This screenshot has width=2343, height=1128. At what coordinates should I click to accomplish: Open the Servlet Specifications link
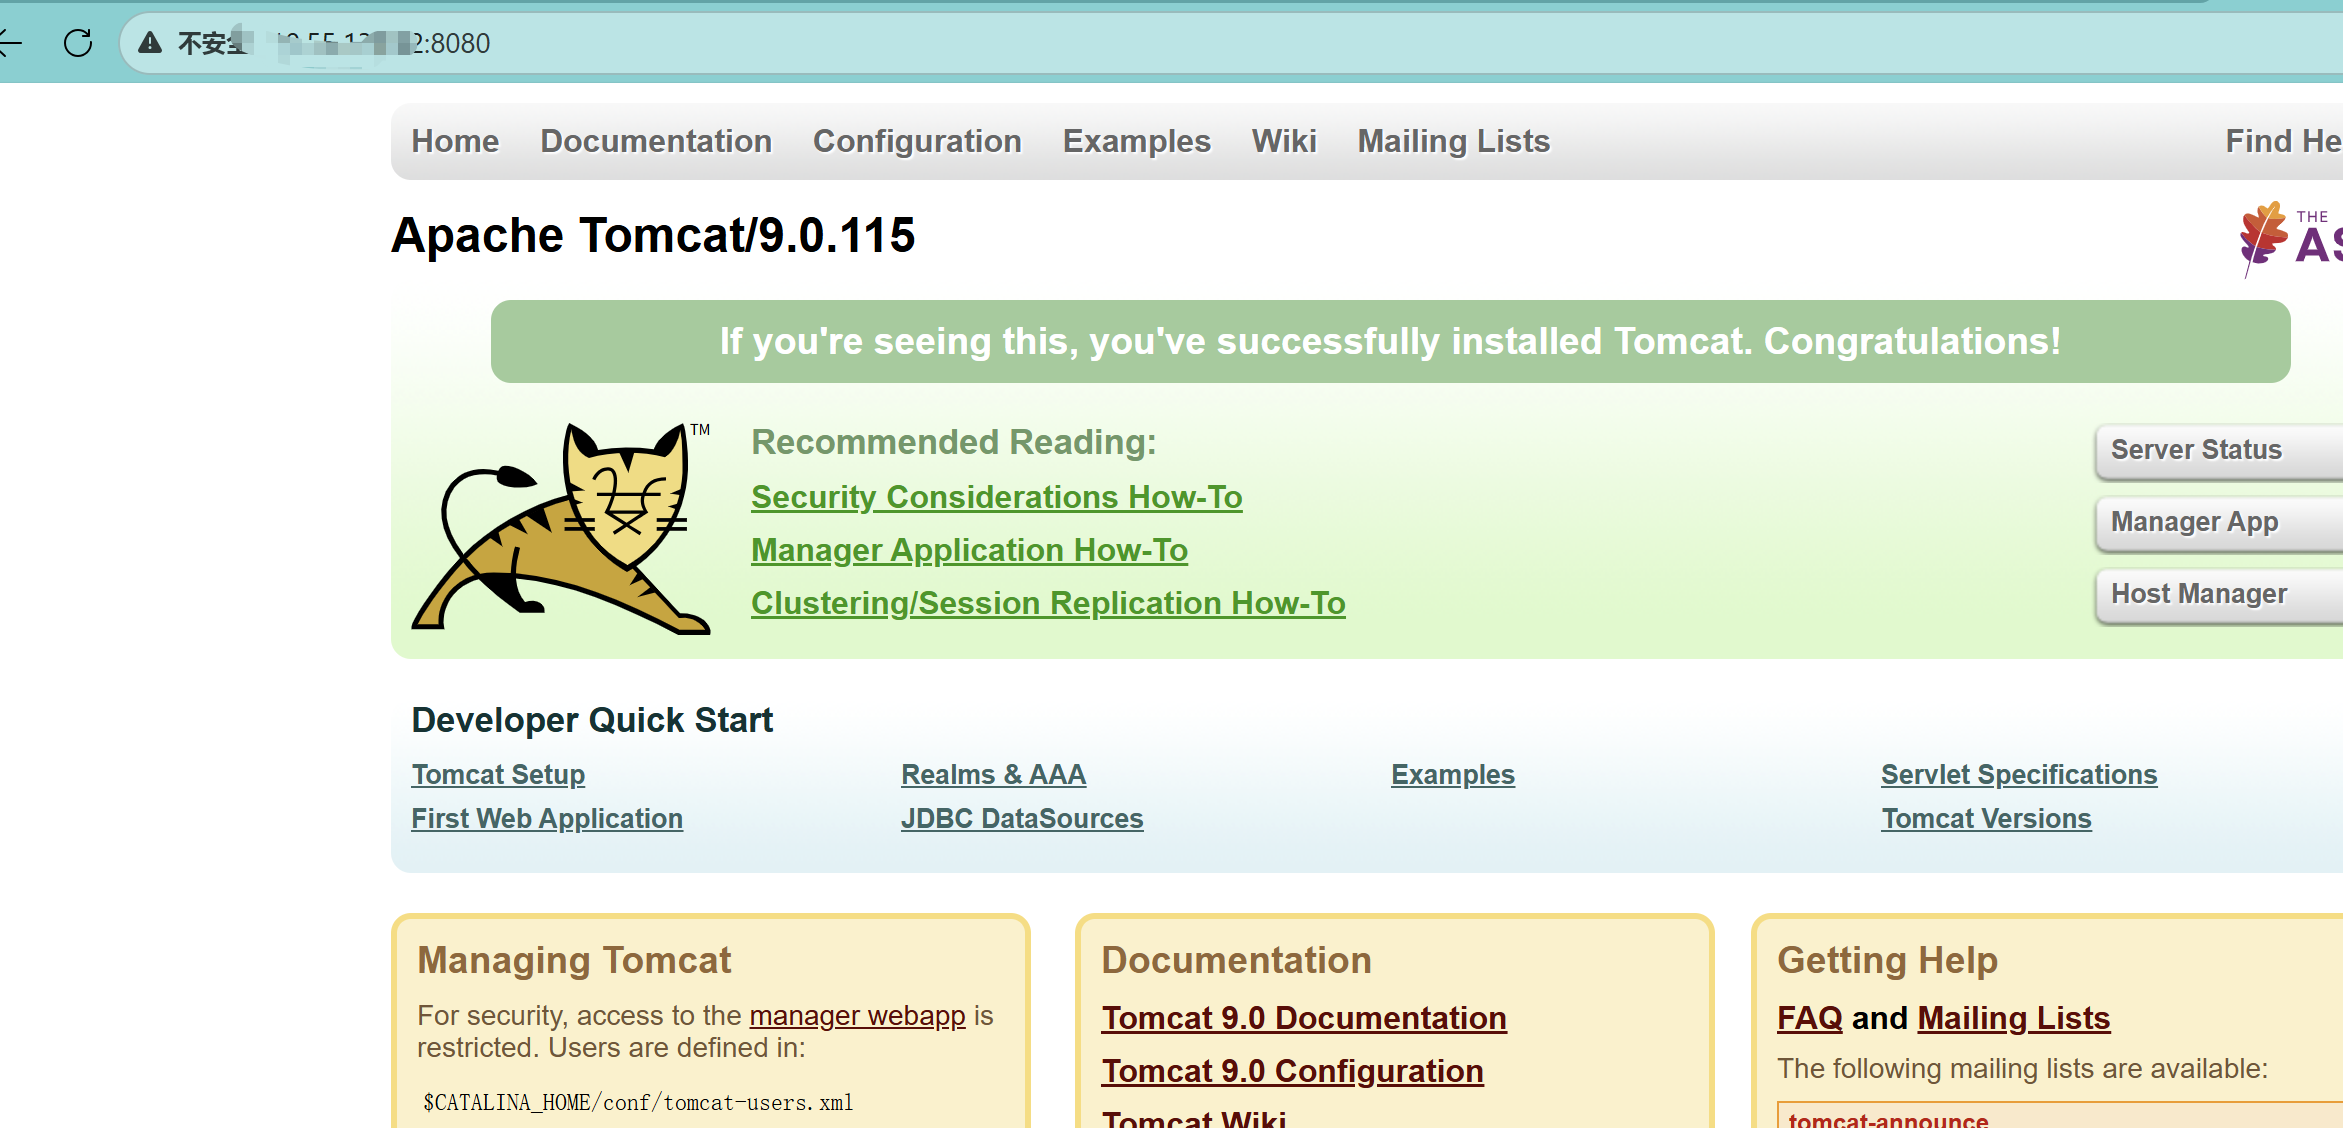pyautogui.click(x=2018, y=774)
